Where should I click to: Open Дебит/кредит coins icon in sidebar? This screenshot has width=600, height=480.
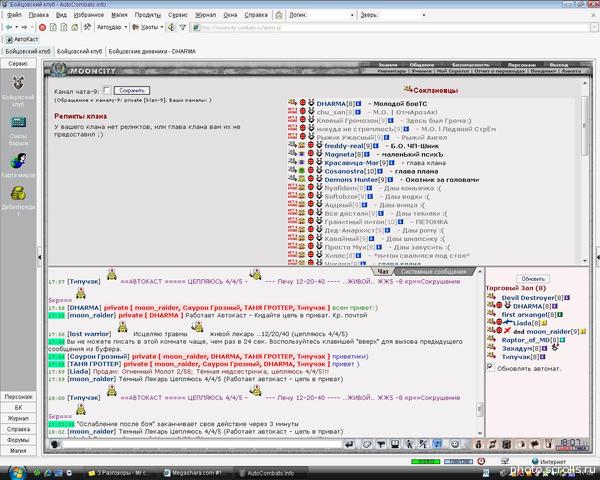tap(18, 194)
